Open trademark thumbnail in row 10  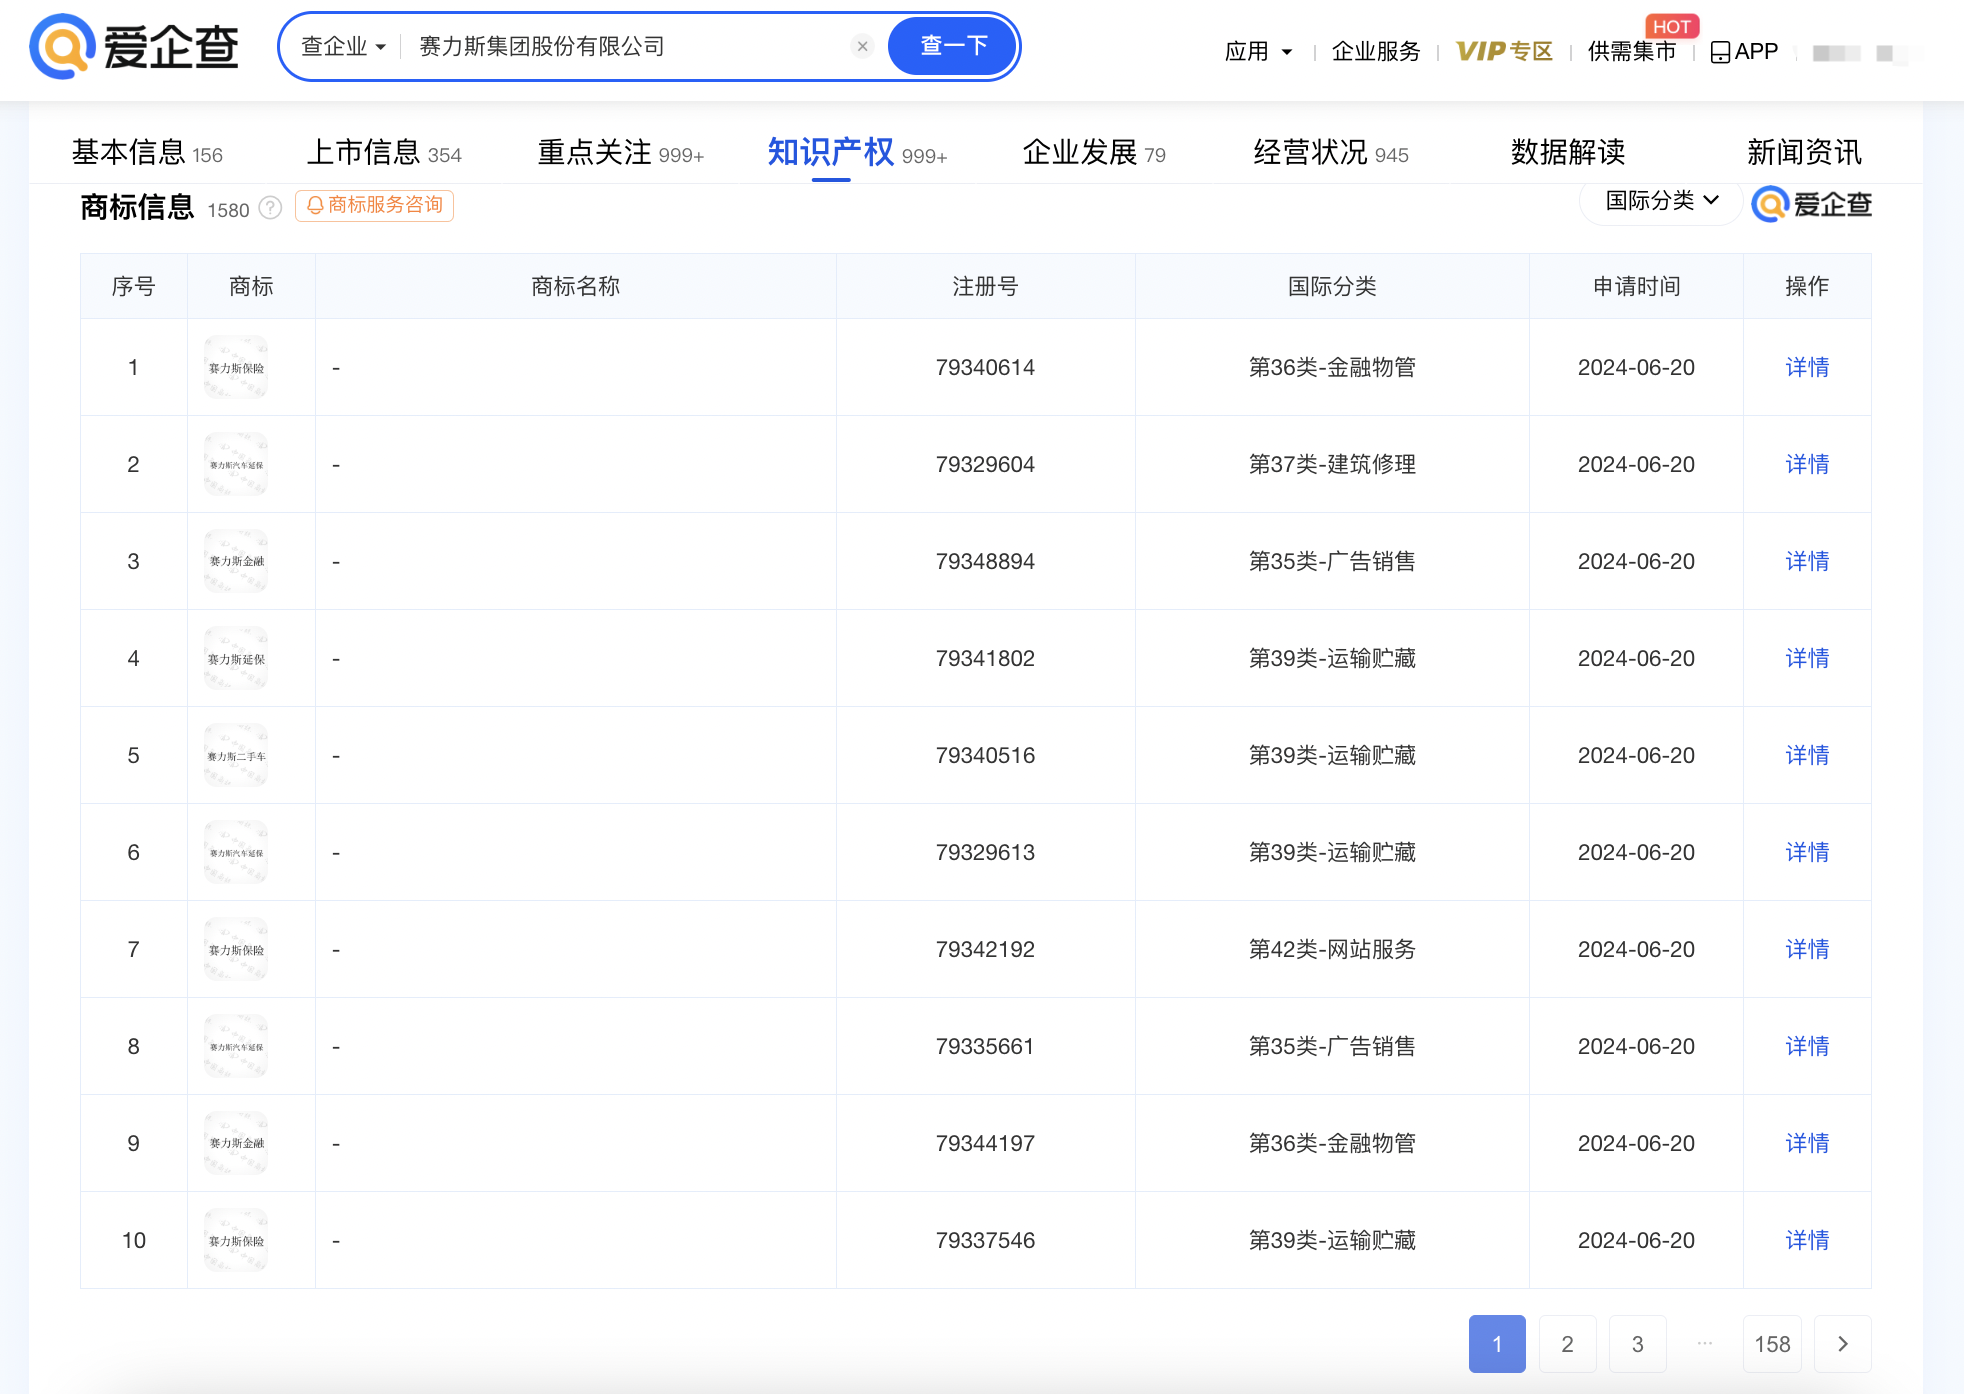[x=236, y=1240]
